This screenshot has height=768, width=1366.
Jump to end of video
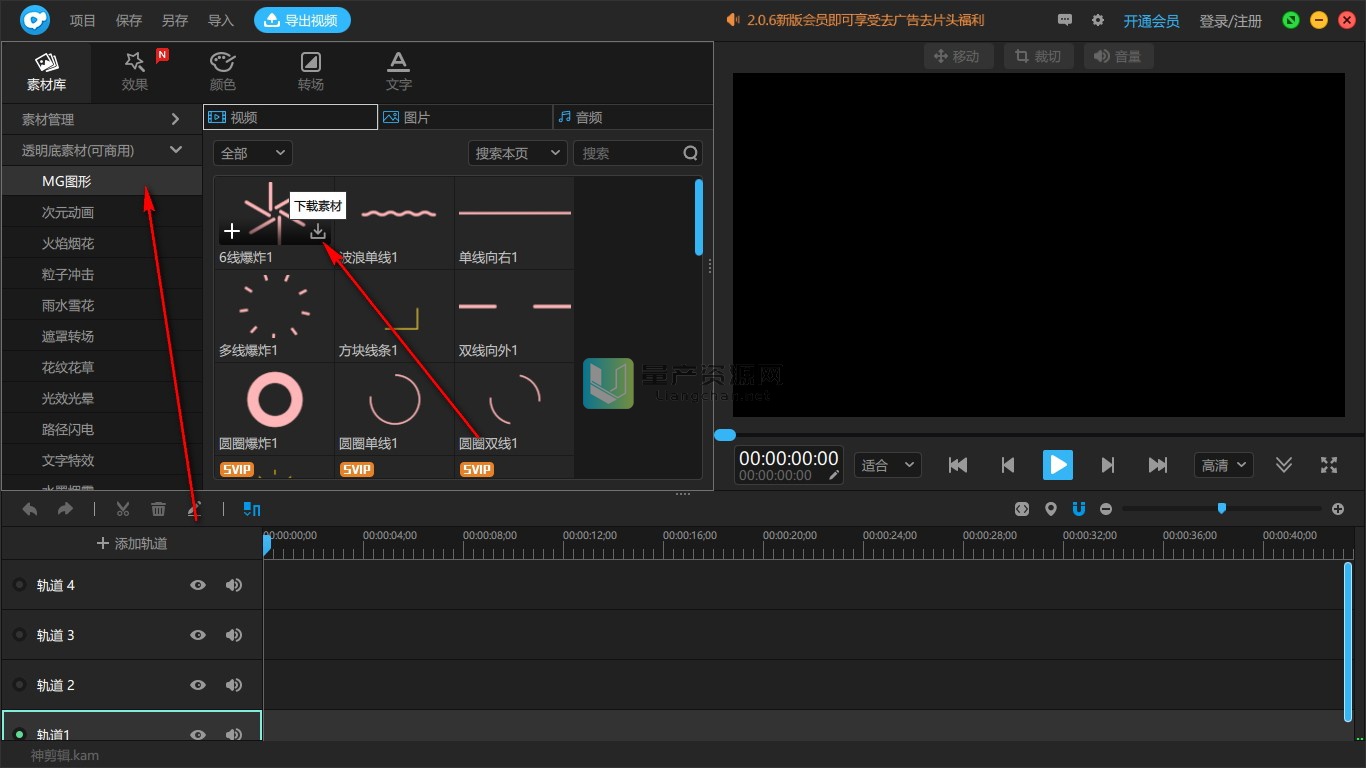1158,465
